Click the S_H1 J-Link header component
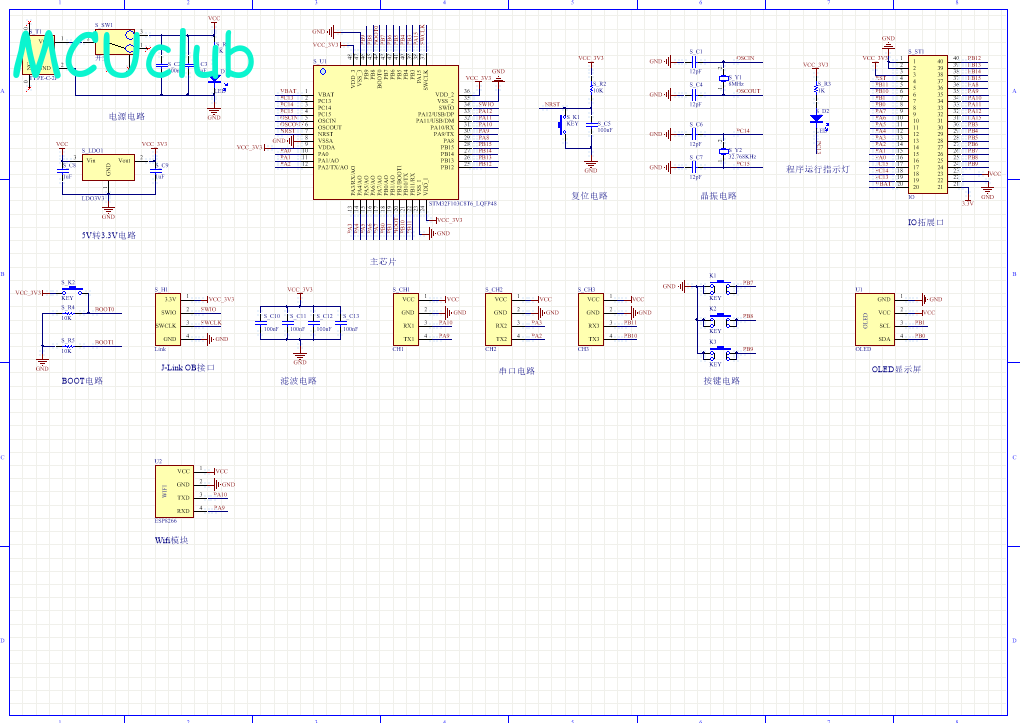1020x723 pixels. pyautogui.click(x=168, y=320)
